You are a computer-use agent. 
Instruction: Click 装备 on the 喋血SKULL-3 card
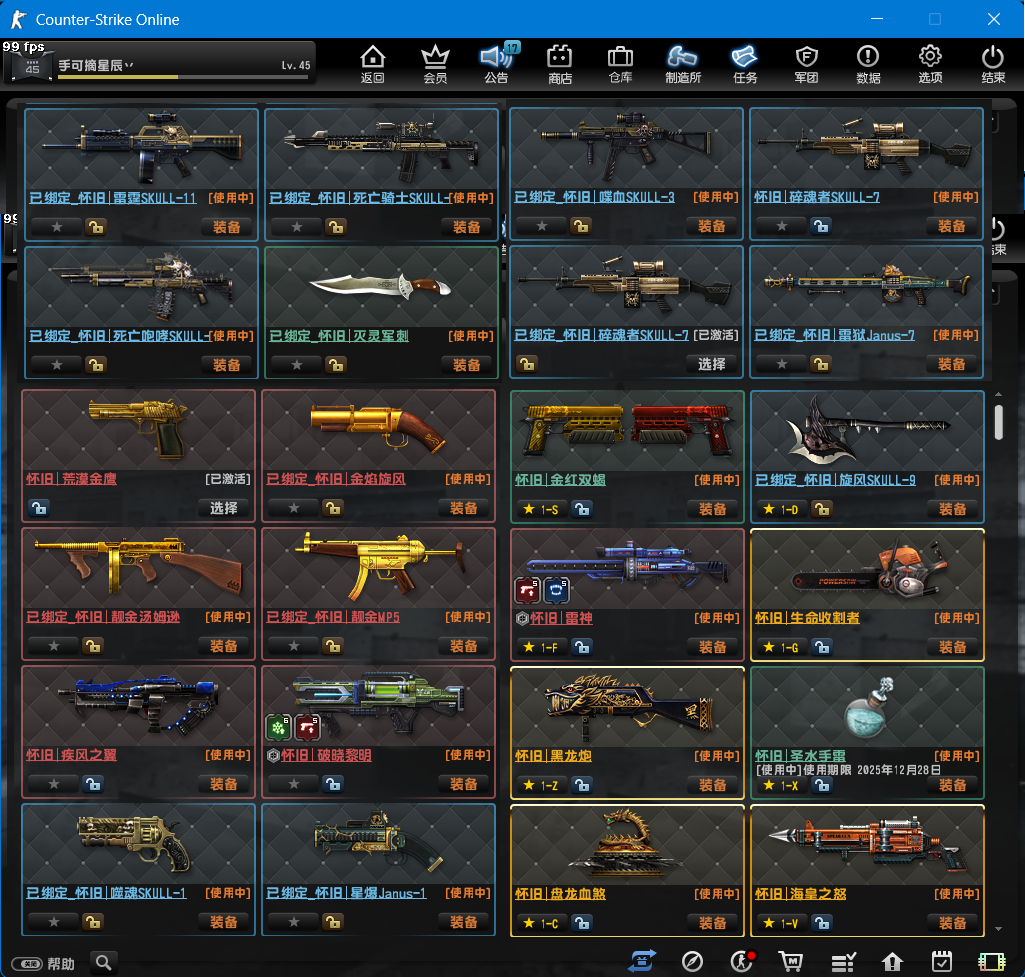(712, 226)
